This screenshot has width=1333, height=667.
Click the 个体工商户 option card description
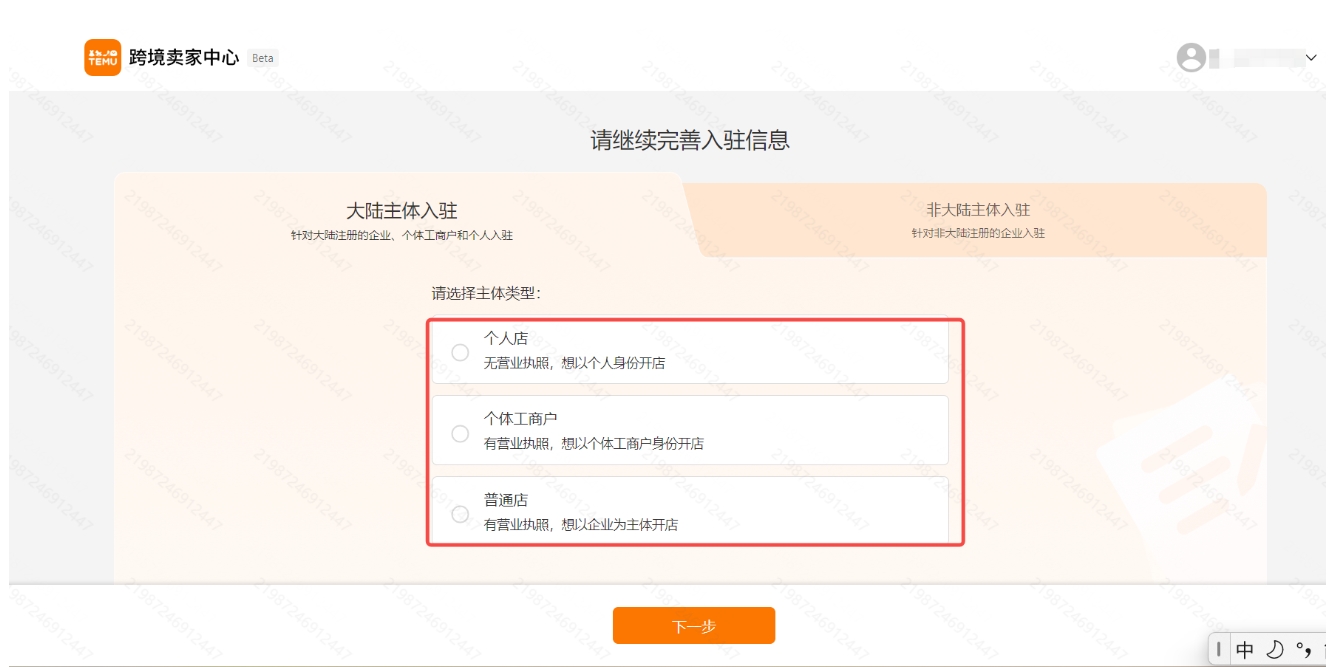[x=594, y=444]
